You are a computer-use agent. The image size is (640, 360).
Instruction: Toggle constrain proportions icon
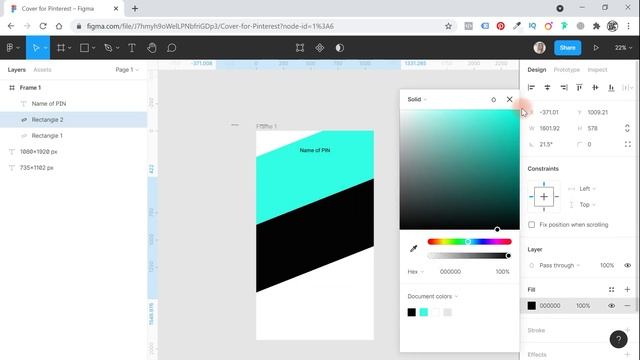(x=627, y=128)
